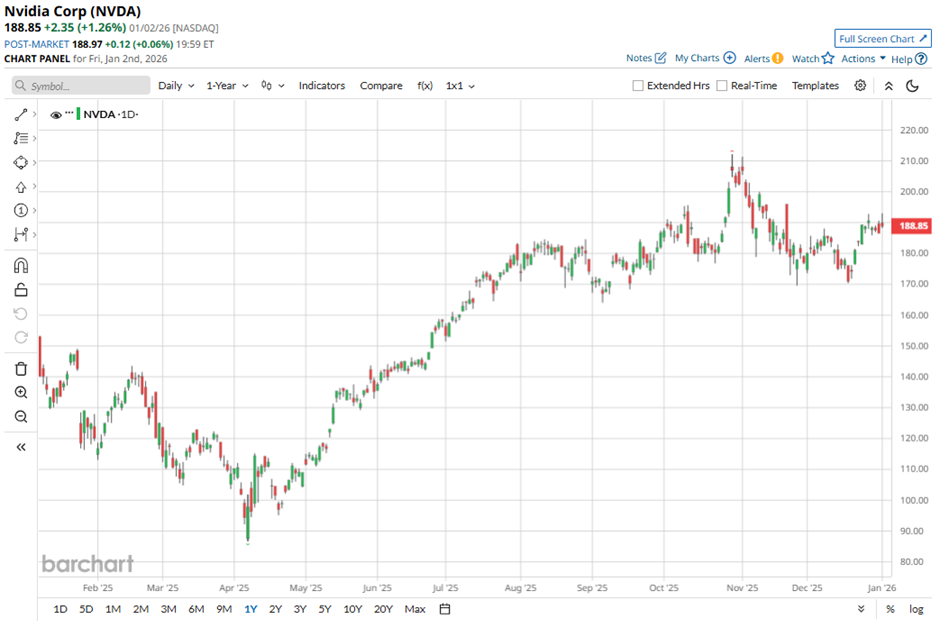Open Full Screen Chart
940x628 pixels.
click(883, 39)
